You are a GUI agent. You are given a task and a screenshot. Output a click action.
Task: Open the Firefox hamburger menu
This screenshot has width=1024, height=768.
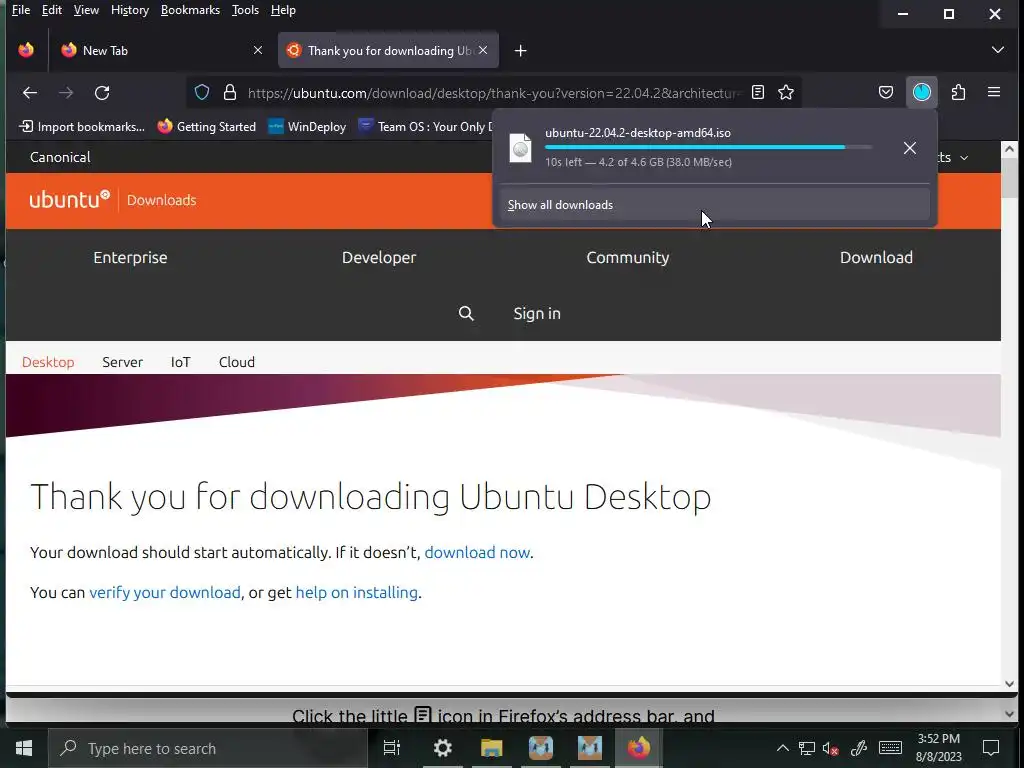click(994, 93)
